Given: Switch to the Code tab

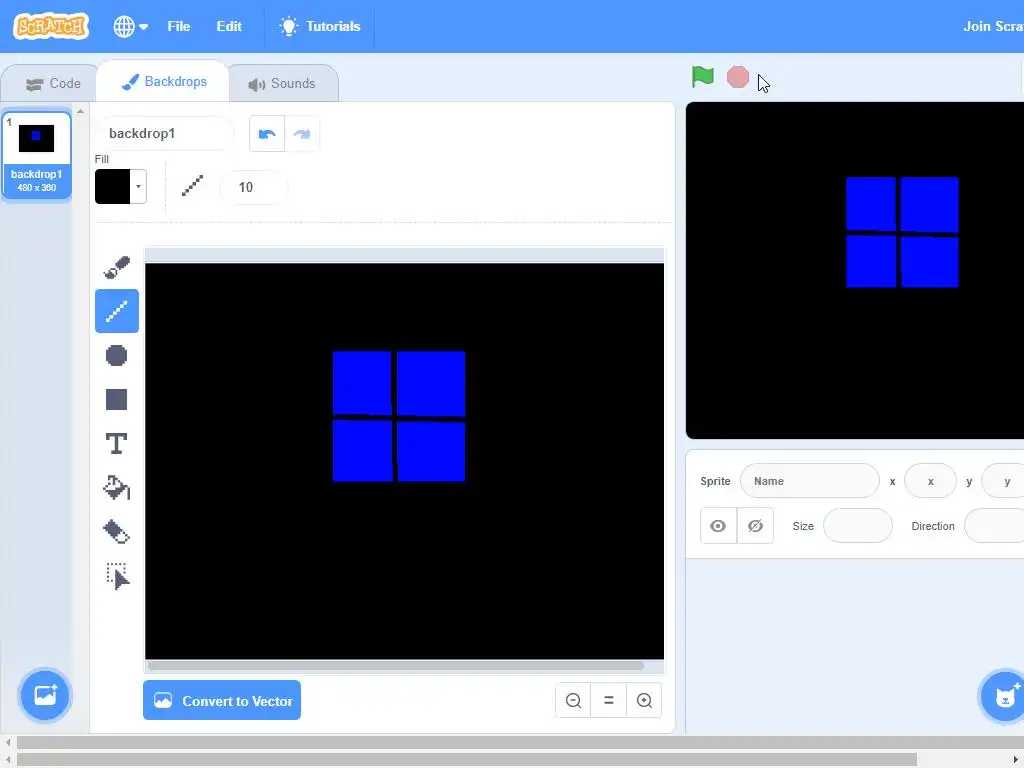Looking at the screenshot, I should click(52, 84).
